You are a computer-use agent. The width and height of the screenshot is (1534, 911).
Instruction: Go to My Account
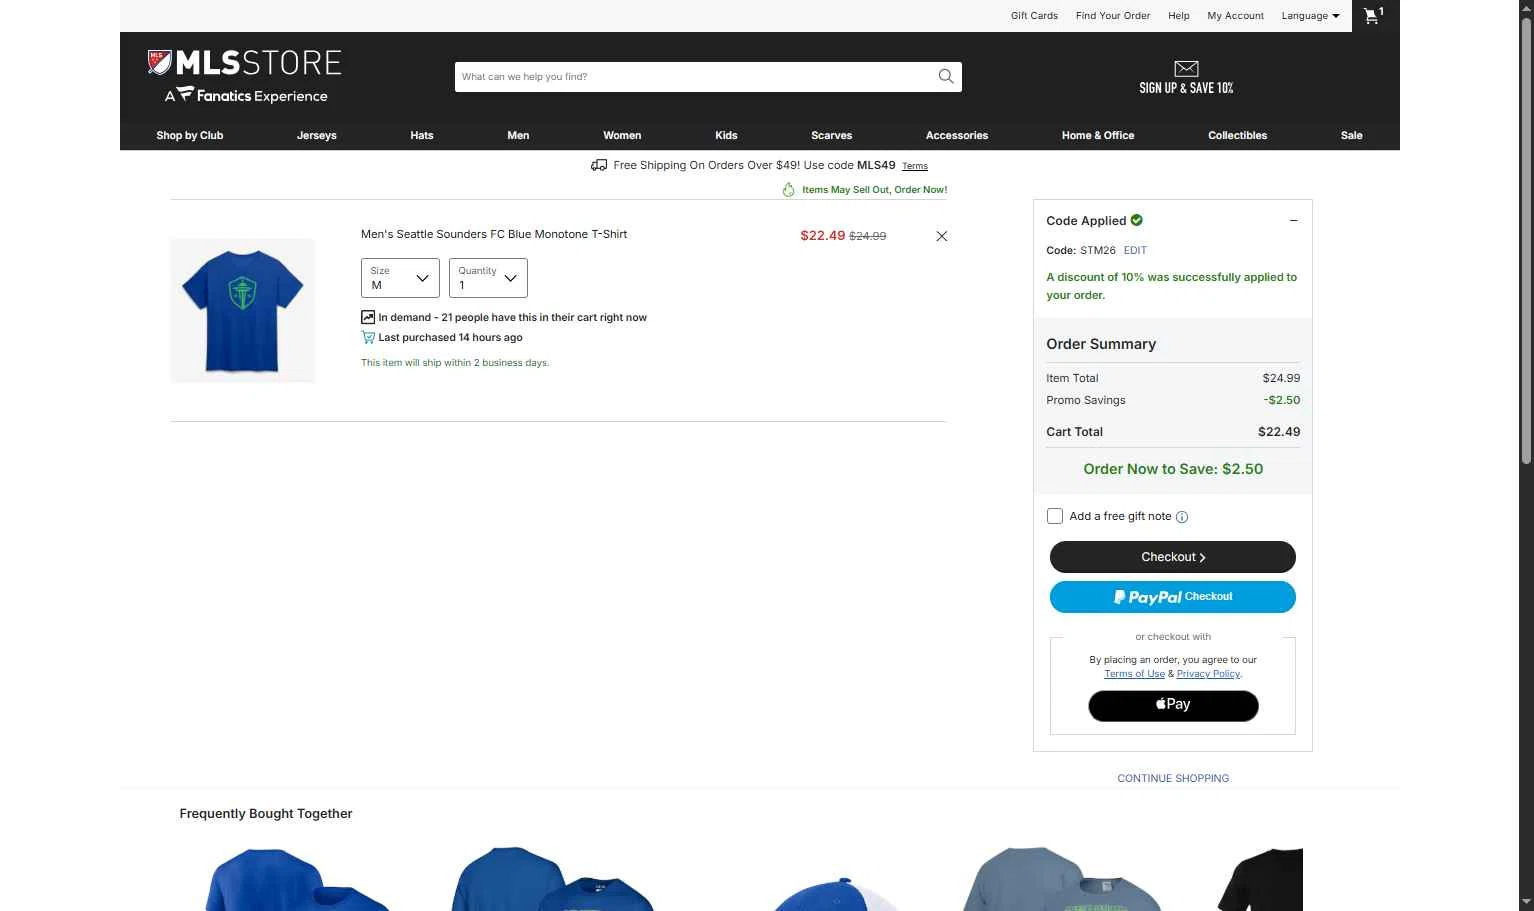1235,16
